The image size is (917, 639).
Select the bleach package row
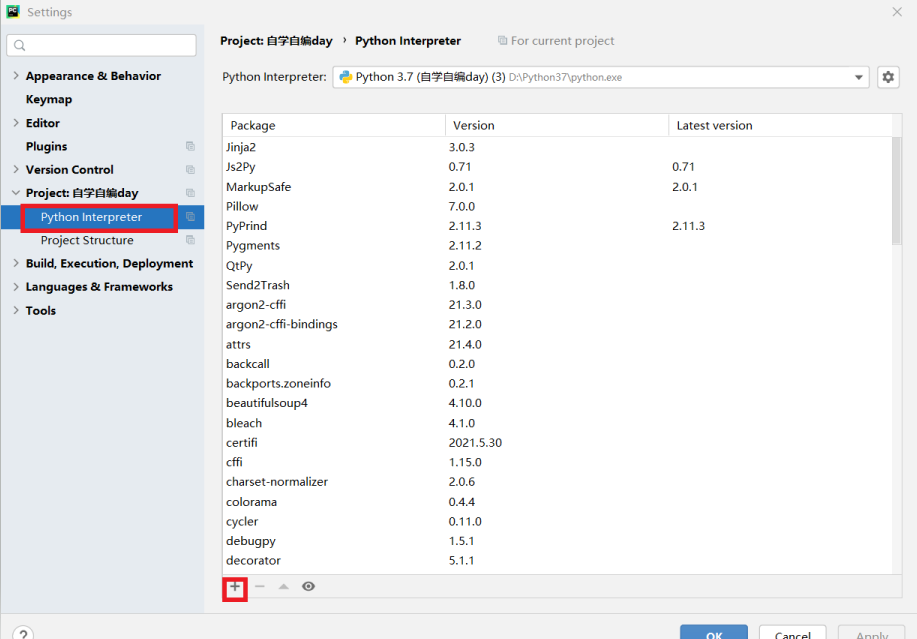557,423
